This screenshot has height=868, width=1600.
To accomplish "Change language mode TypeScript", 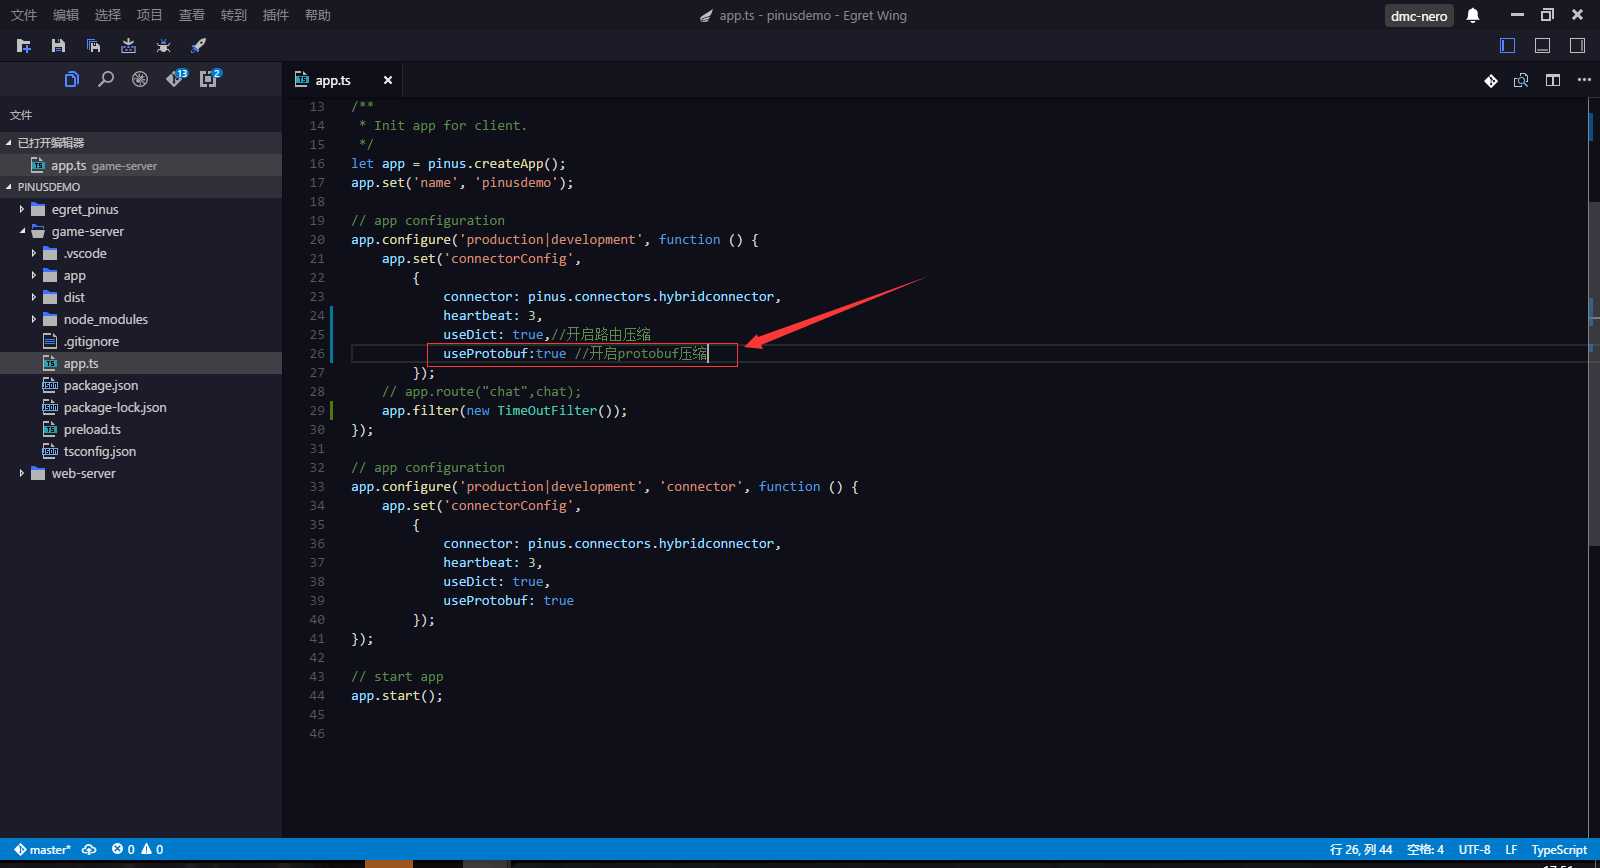I will (1559, 850).
